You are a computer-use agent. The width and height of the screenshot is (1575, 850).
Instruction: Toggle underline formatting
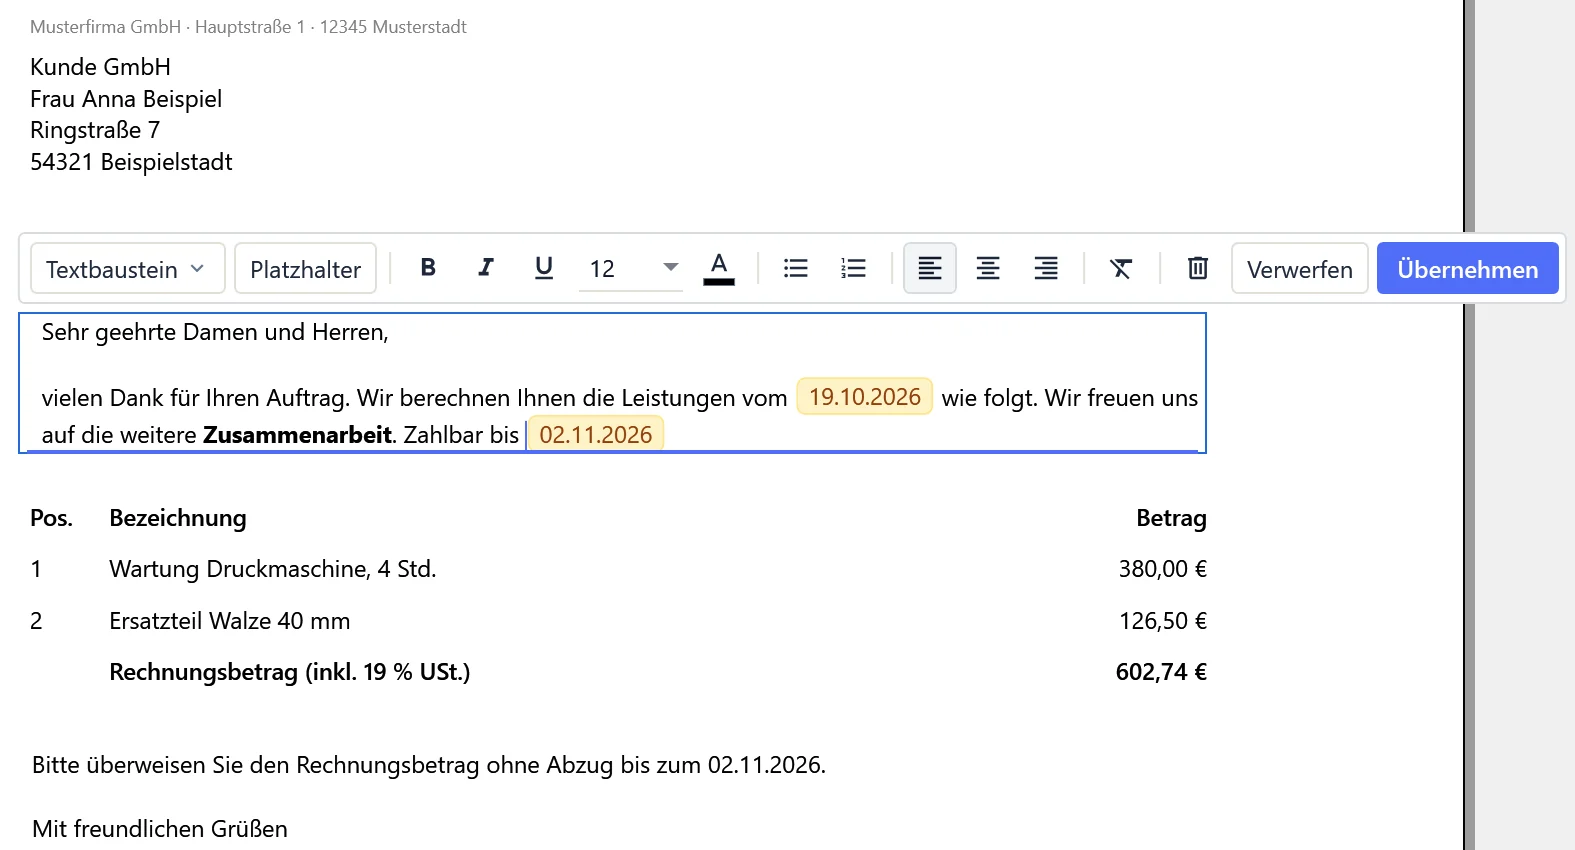544,268
